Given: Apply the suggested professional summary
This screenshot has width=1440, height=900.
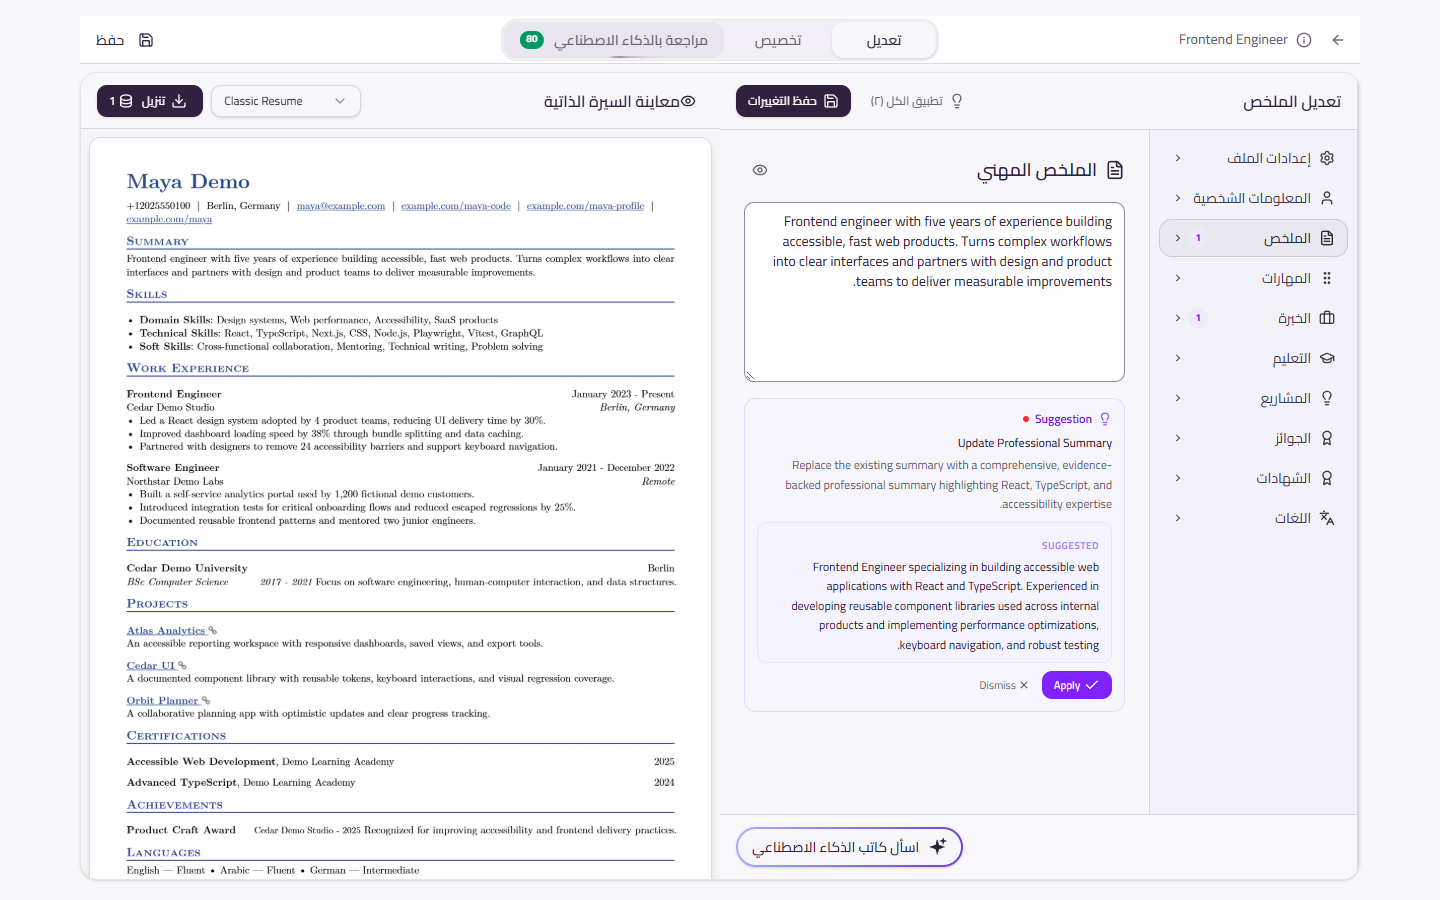Looking at the screenshot, I should click(1077, 685).
